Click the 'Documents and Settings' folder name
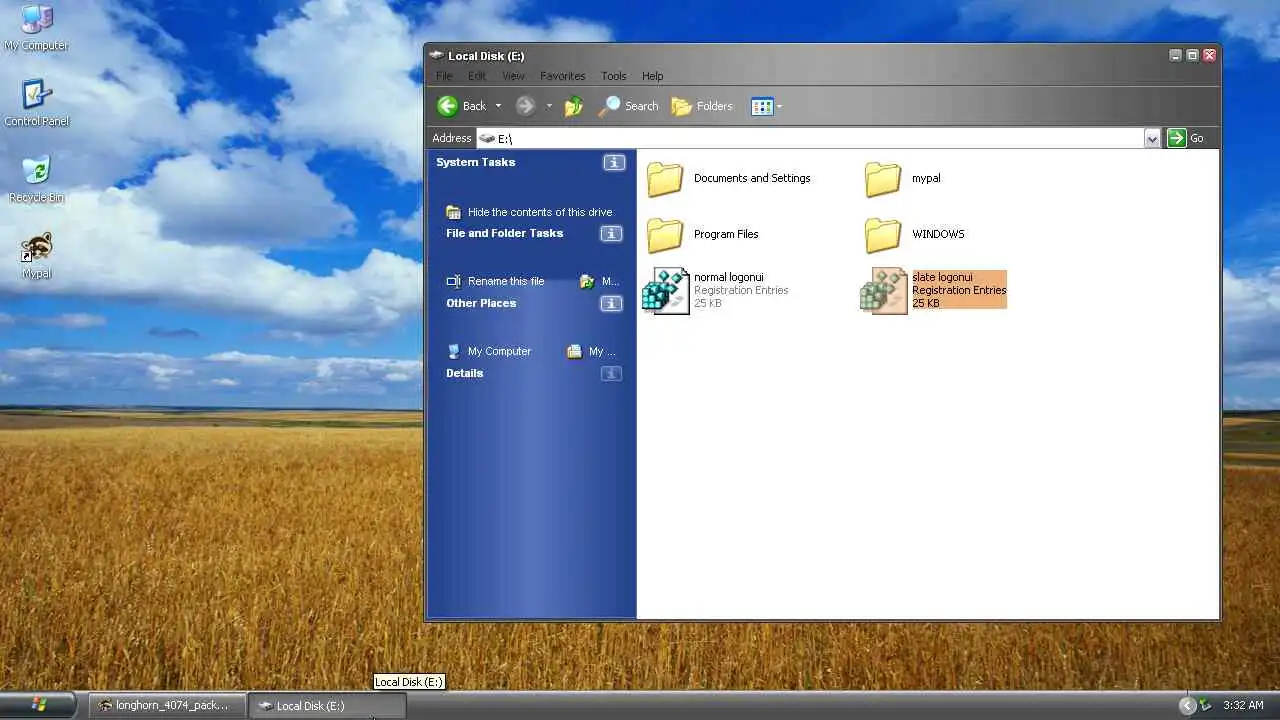Screen dimensions: 1280x720 (752, 178)
